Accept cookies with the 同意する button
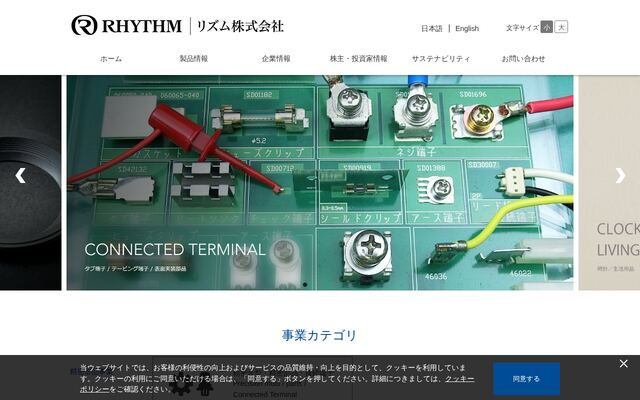640x400 pixels. [x=526, y=379]
